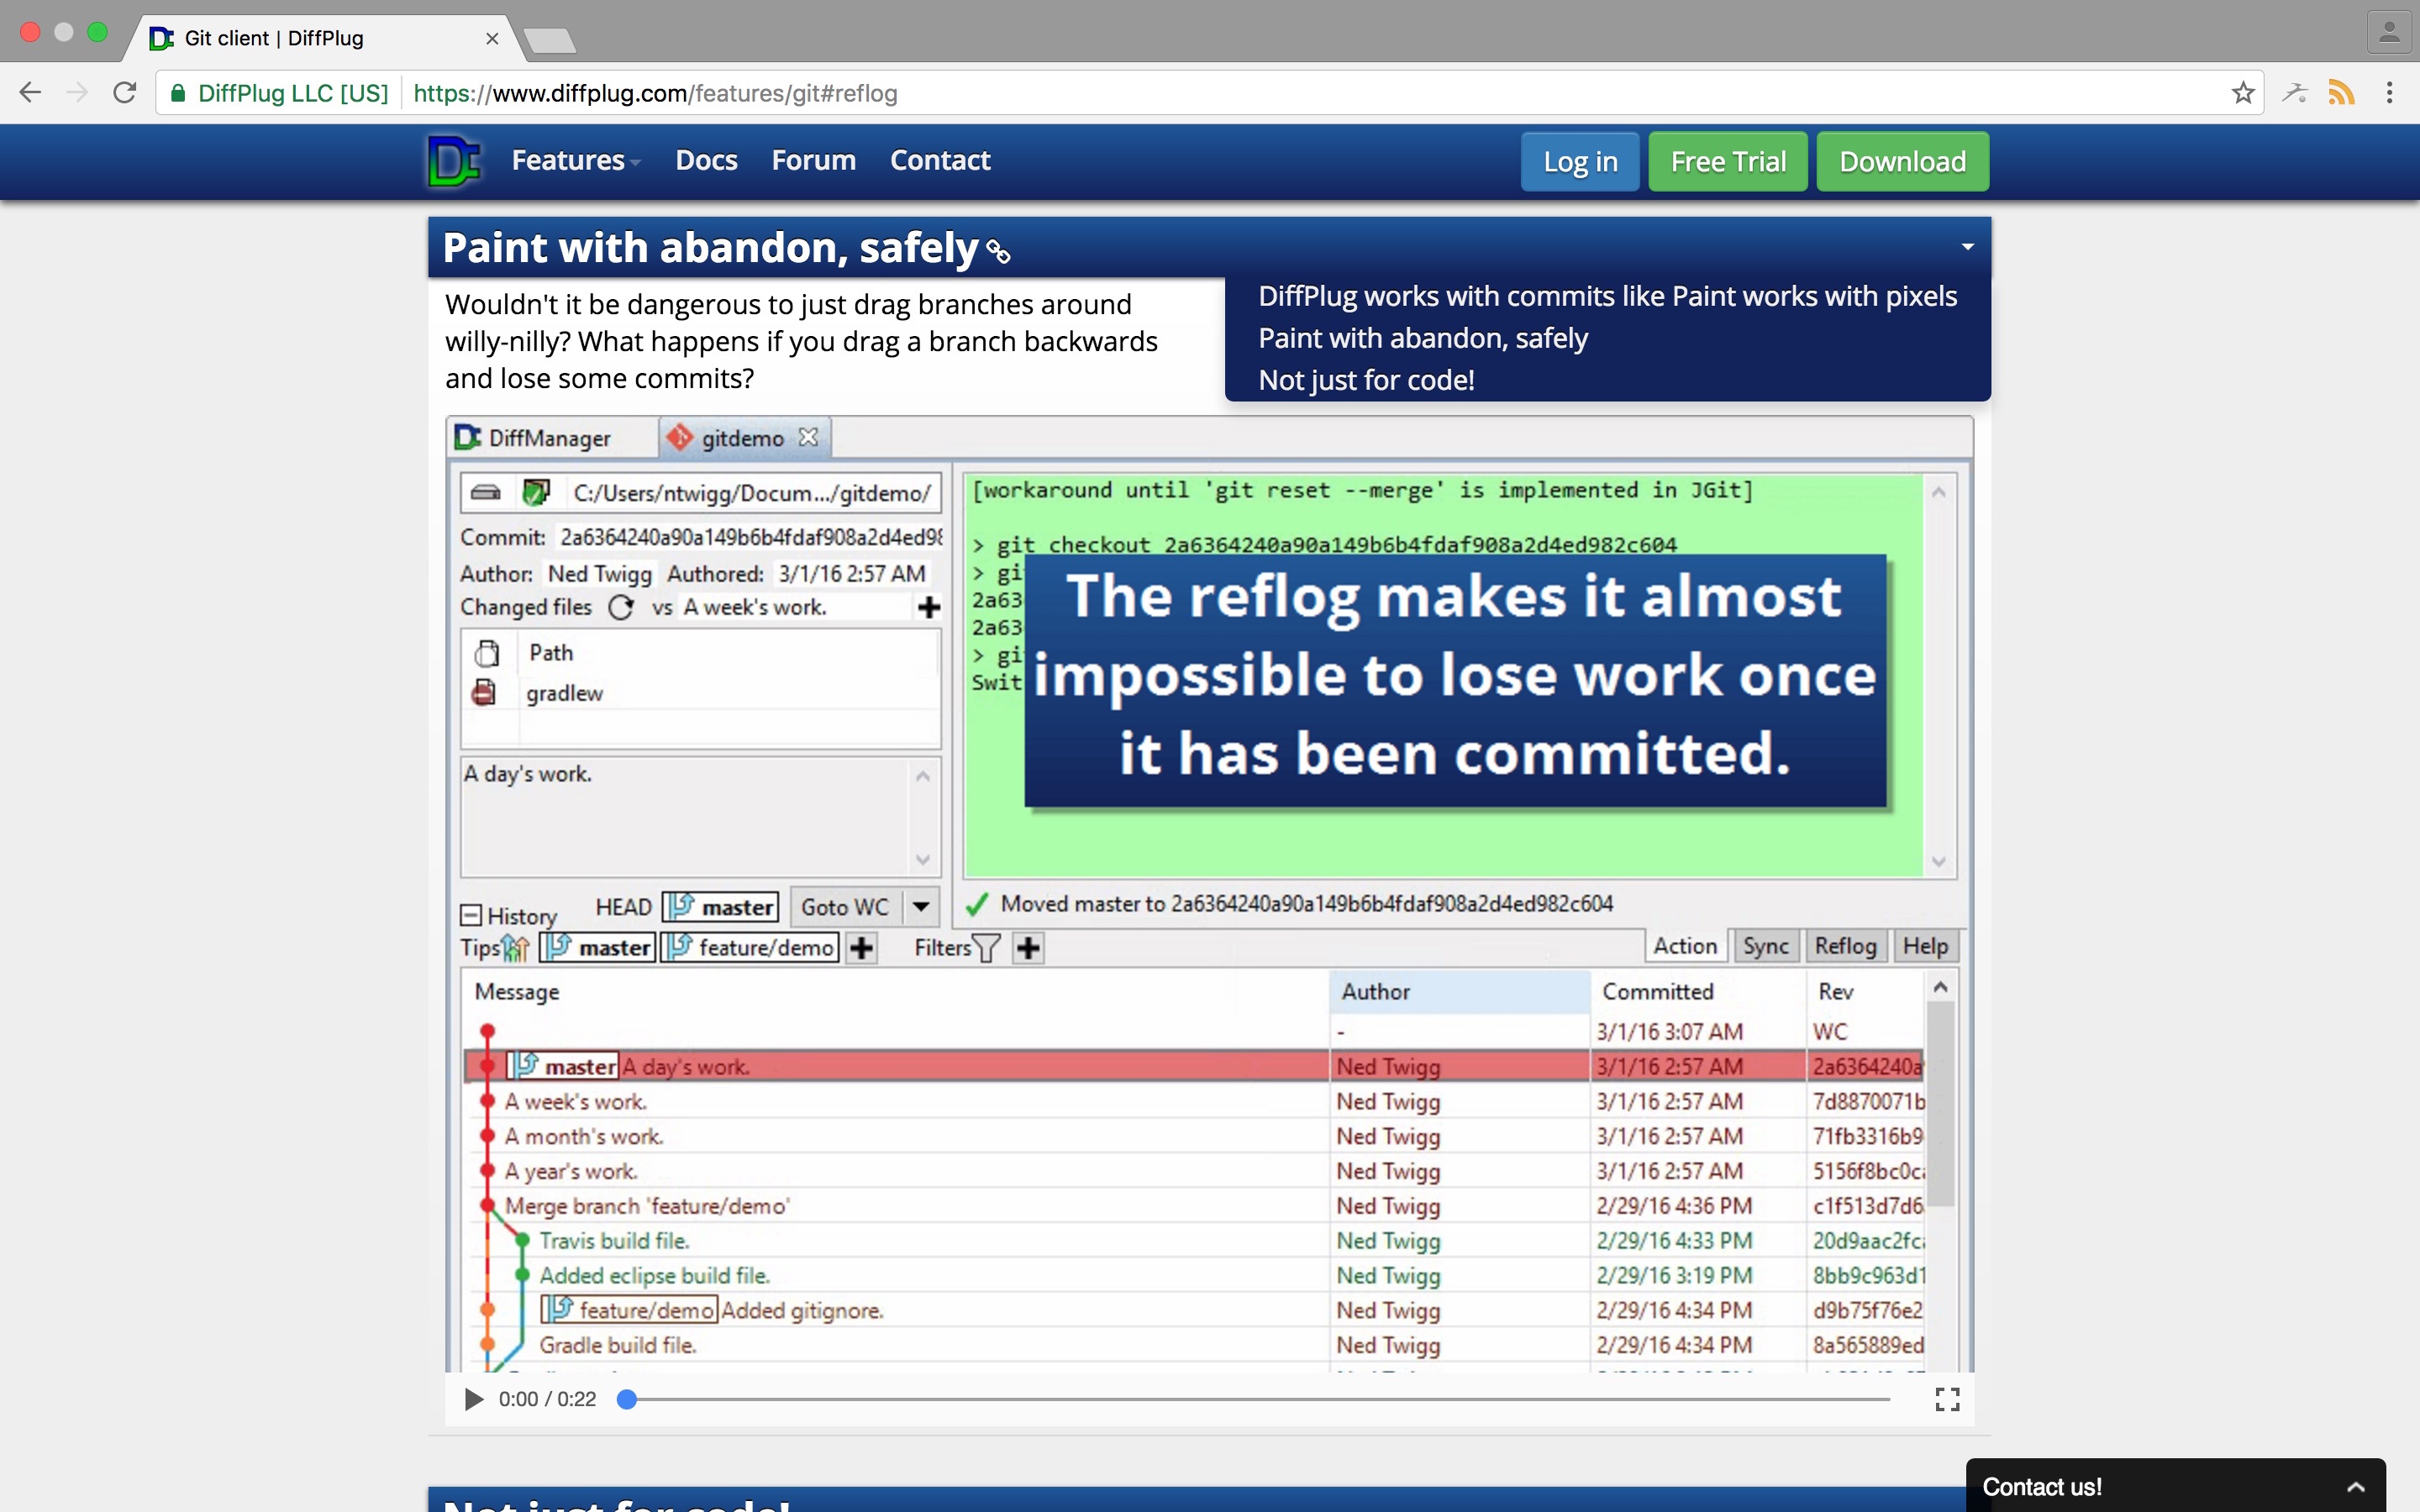
Task: Click the drive icon in repository path bar
Action: coord(486,492)
